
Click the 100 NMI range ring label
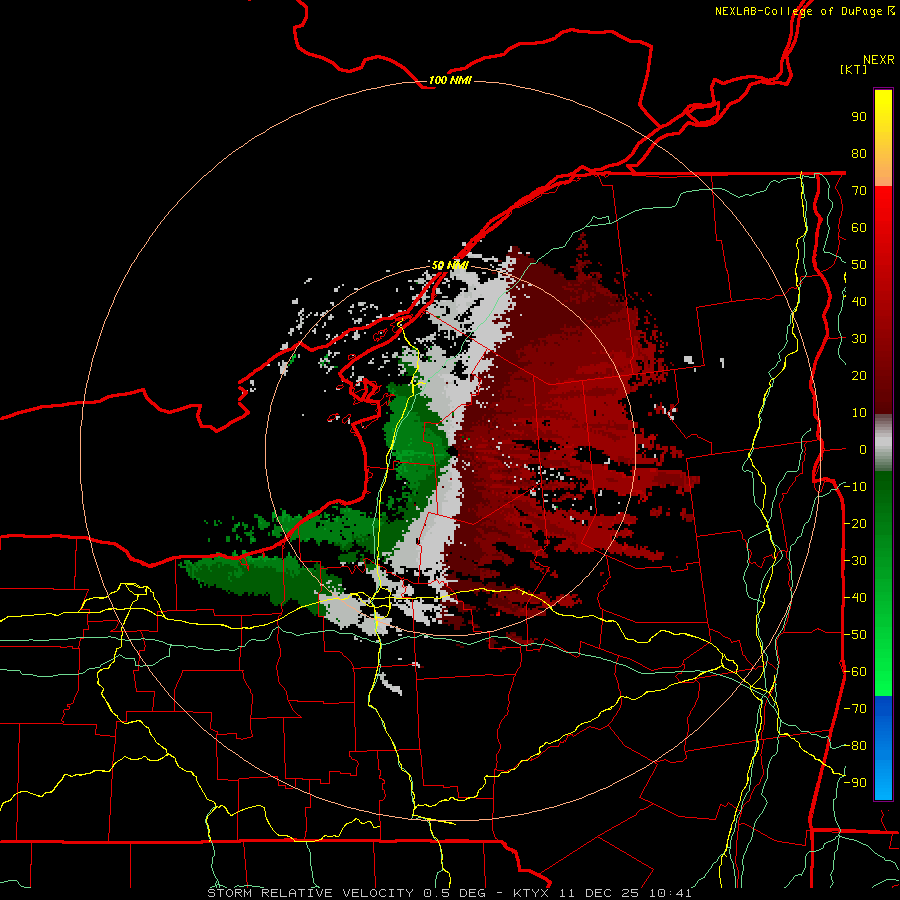tap(450, 80)
